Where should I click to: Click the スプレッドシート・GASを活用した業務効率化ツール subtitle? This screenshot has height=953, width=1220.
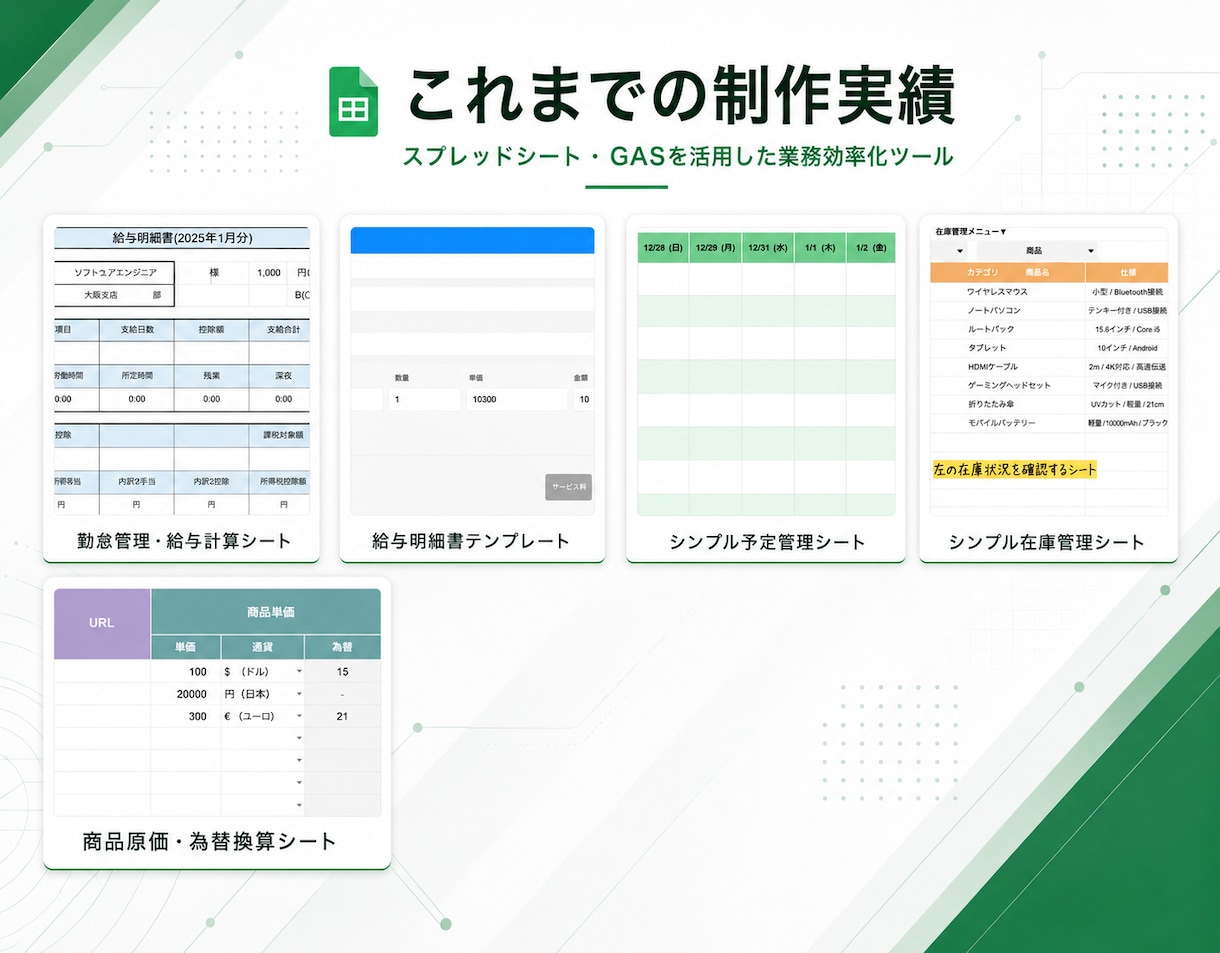pos(678,157)
